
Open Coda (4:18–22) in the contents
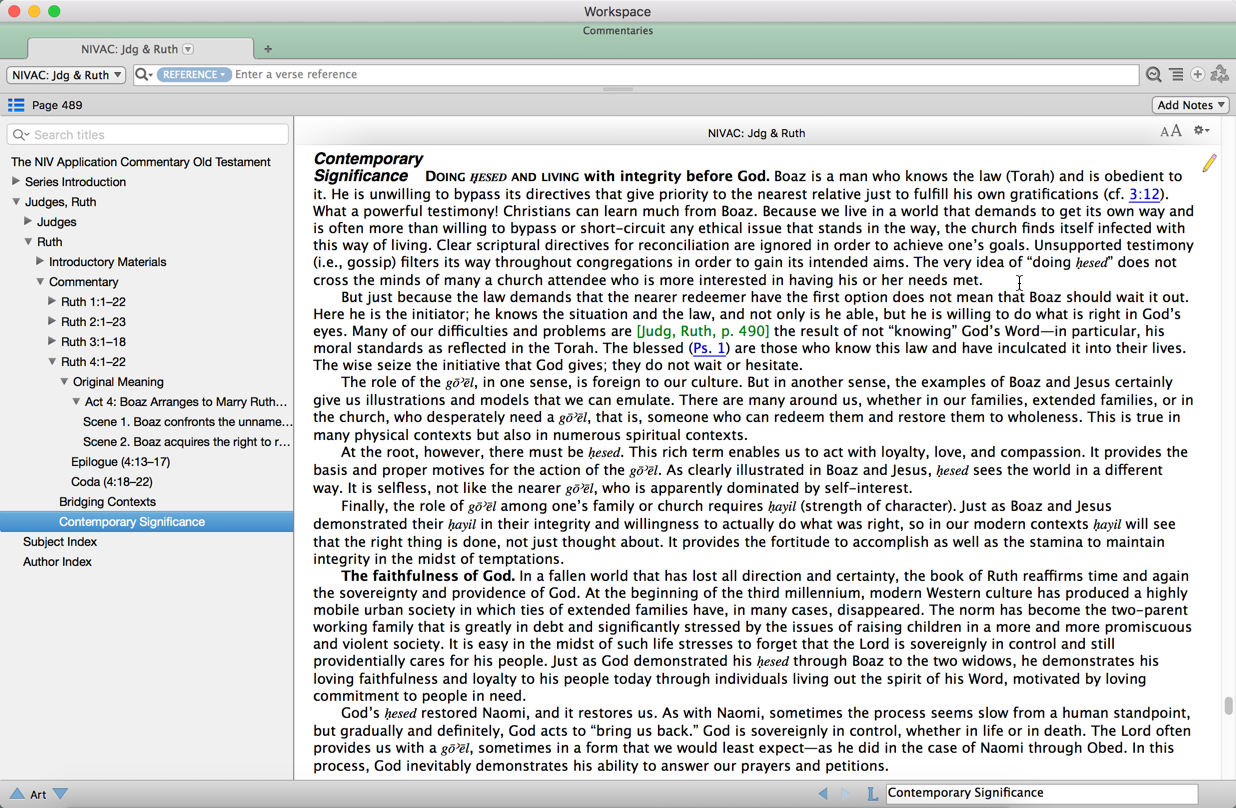click(111, 482)
